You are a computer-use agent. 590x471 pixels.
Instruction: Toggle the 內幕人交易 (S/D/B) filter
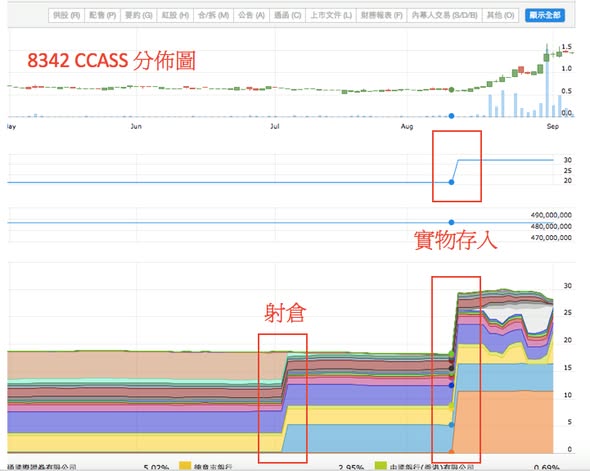(x=444, y=15)
